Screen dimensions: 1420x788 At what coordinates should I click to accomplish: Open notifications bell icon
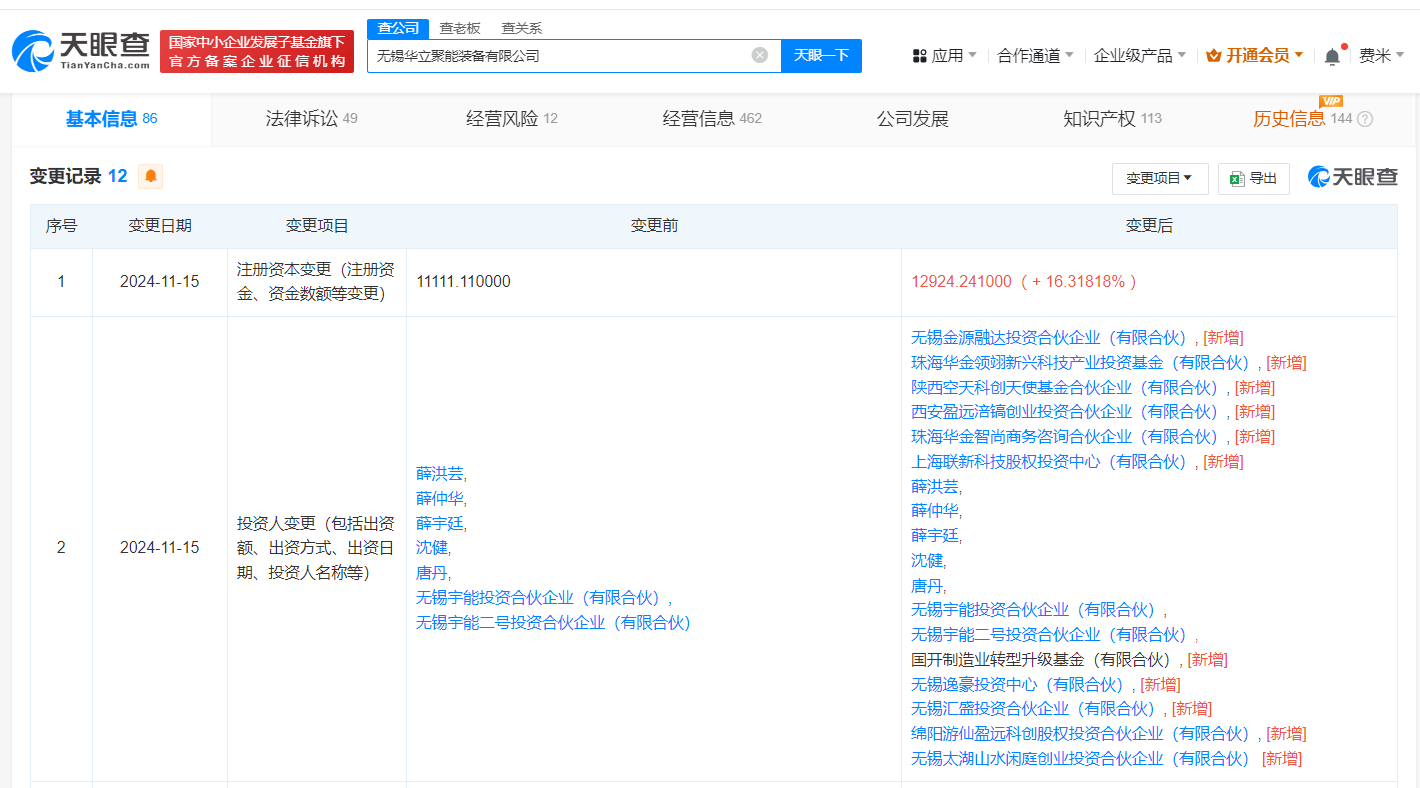coord(1332,57)
